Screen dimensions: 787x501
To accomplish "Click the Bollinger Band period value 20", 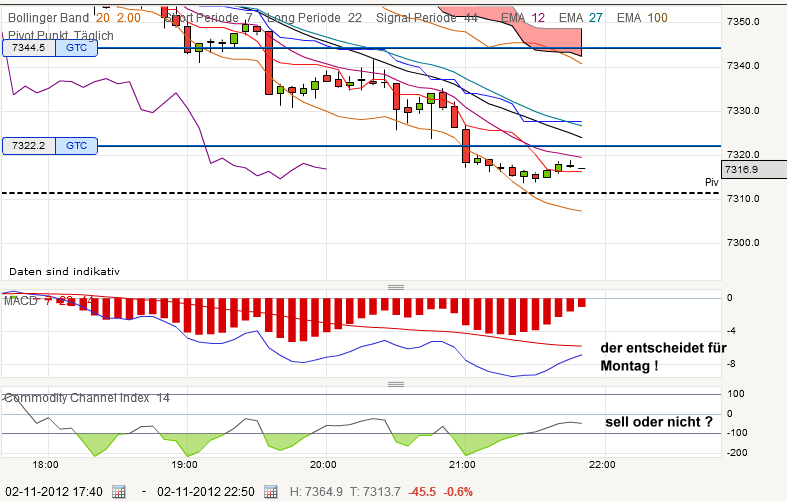I will point(103,18).
